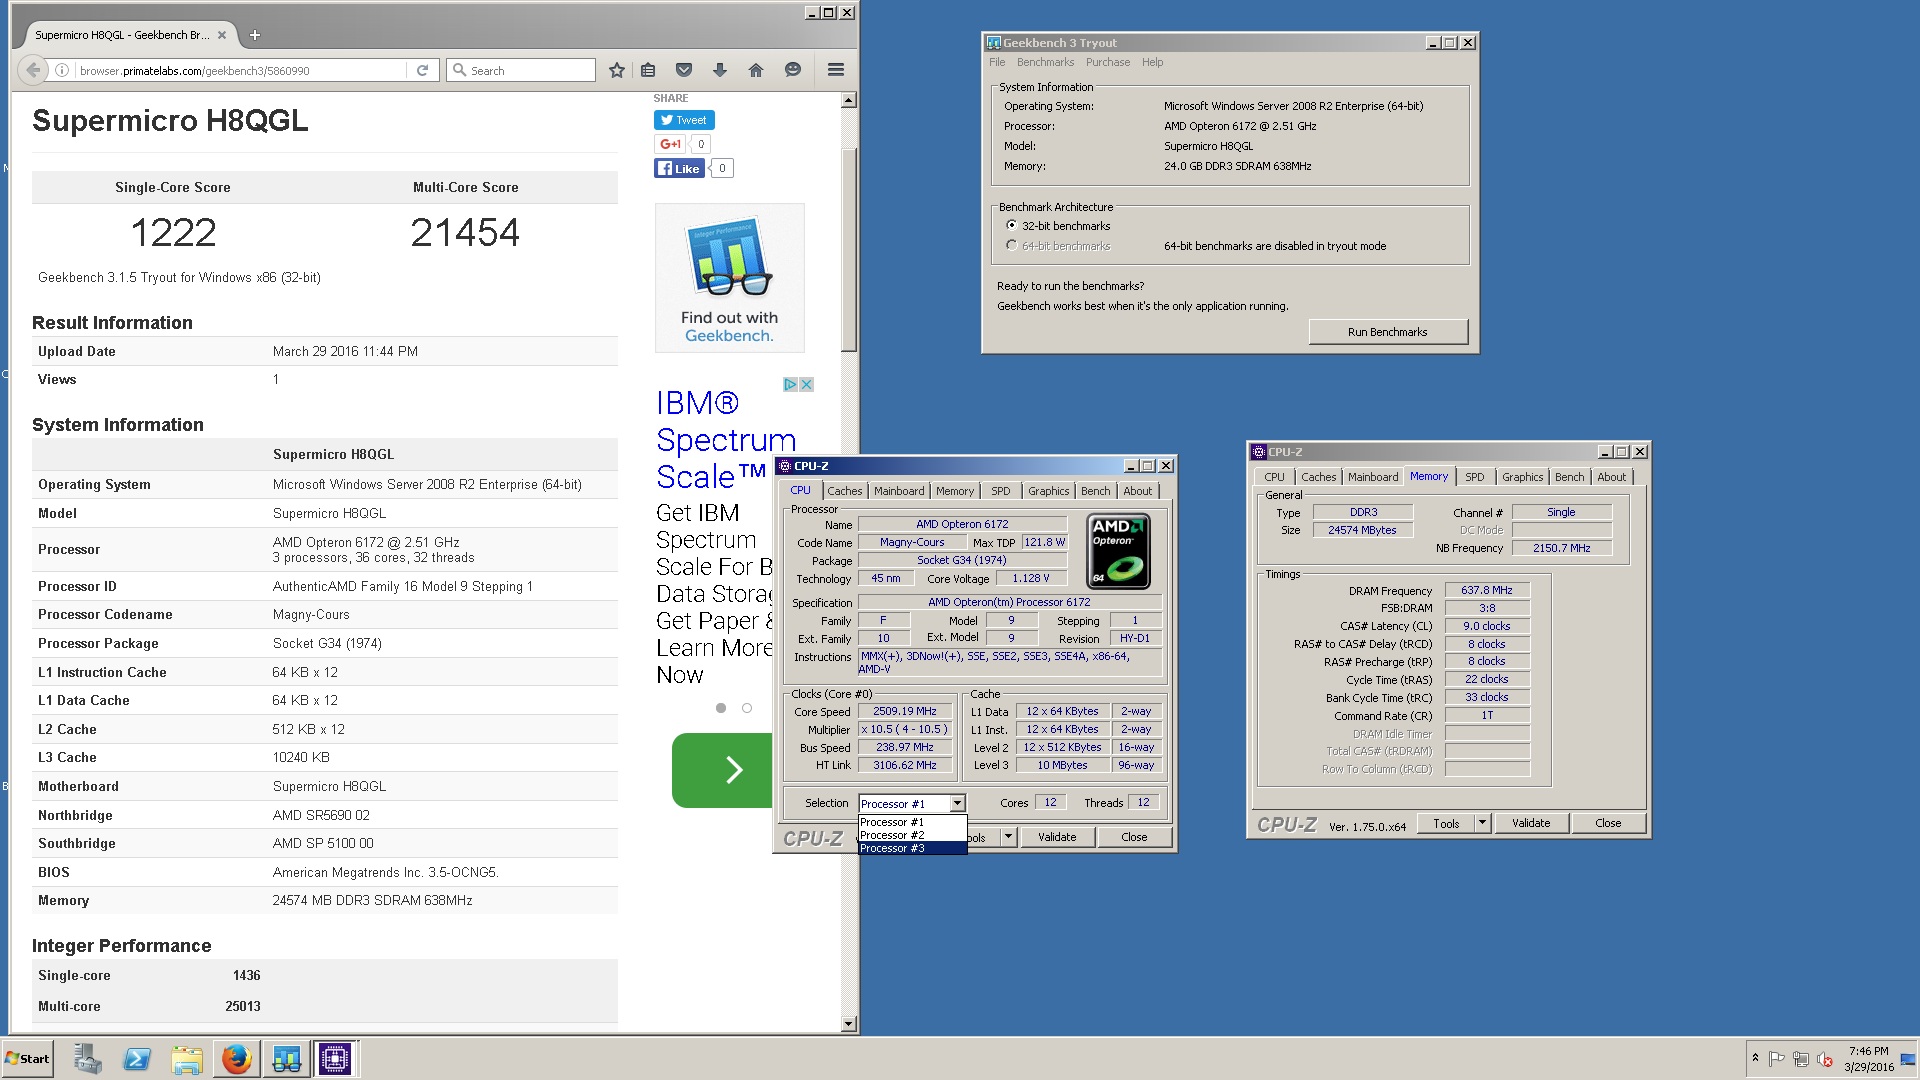The height and width of the screenshot is (1080, 1920).
Task: Click Validate in front CPU-Z window
Action: coord(1057,837)
